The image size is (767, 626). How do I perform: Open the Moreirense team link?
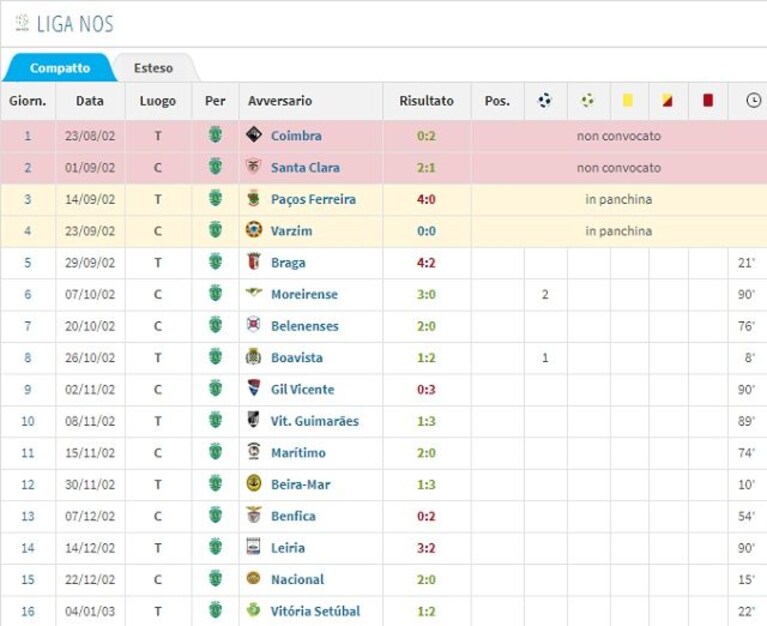[304, 294]
